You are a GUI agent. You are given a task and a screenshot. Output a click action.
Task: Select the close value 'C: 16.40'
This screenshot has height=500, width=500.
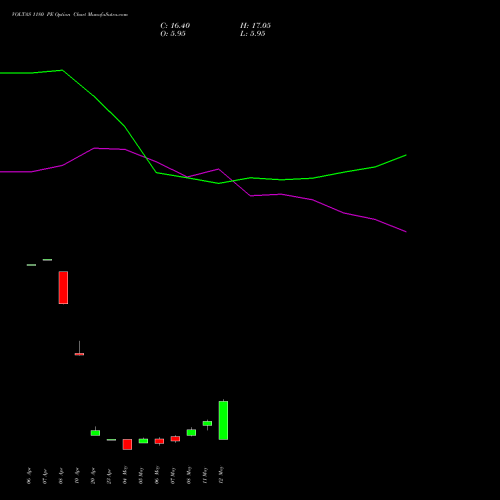point(175,26)
